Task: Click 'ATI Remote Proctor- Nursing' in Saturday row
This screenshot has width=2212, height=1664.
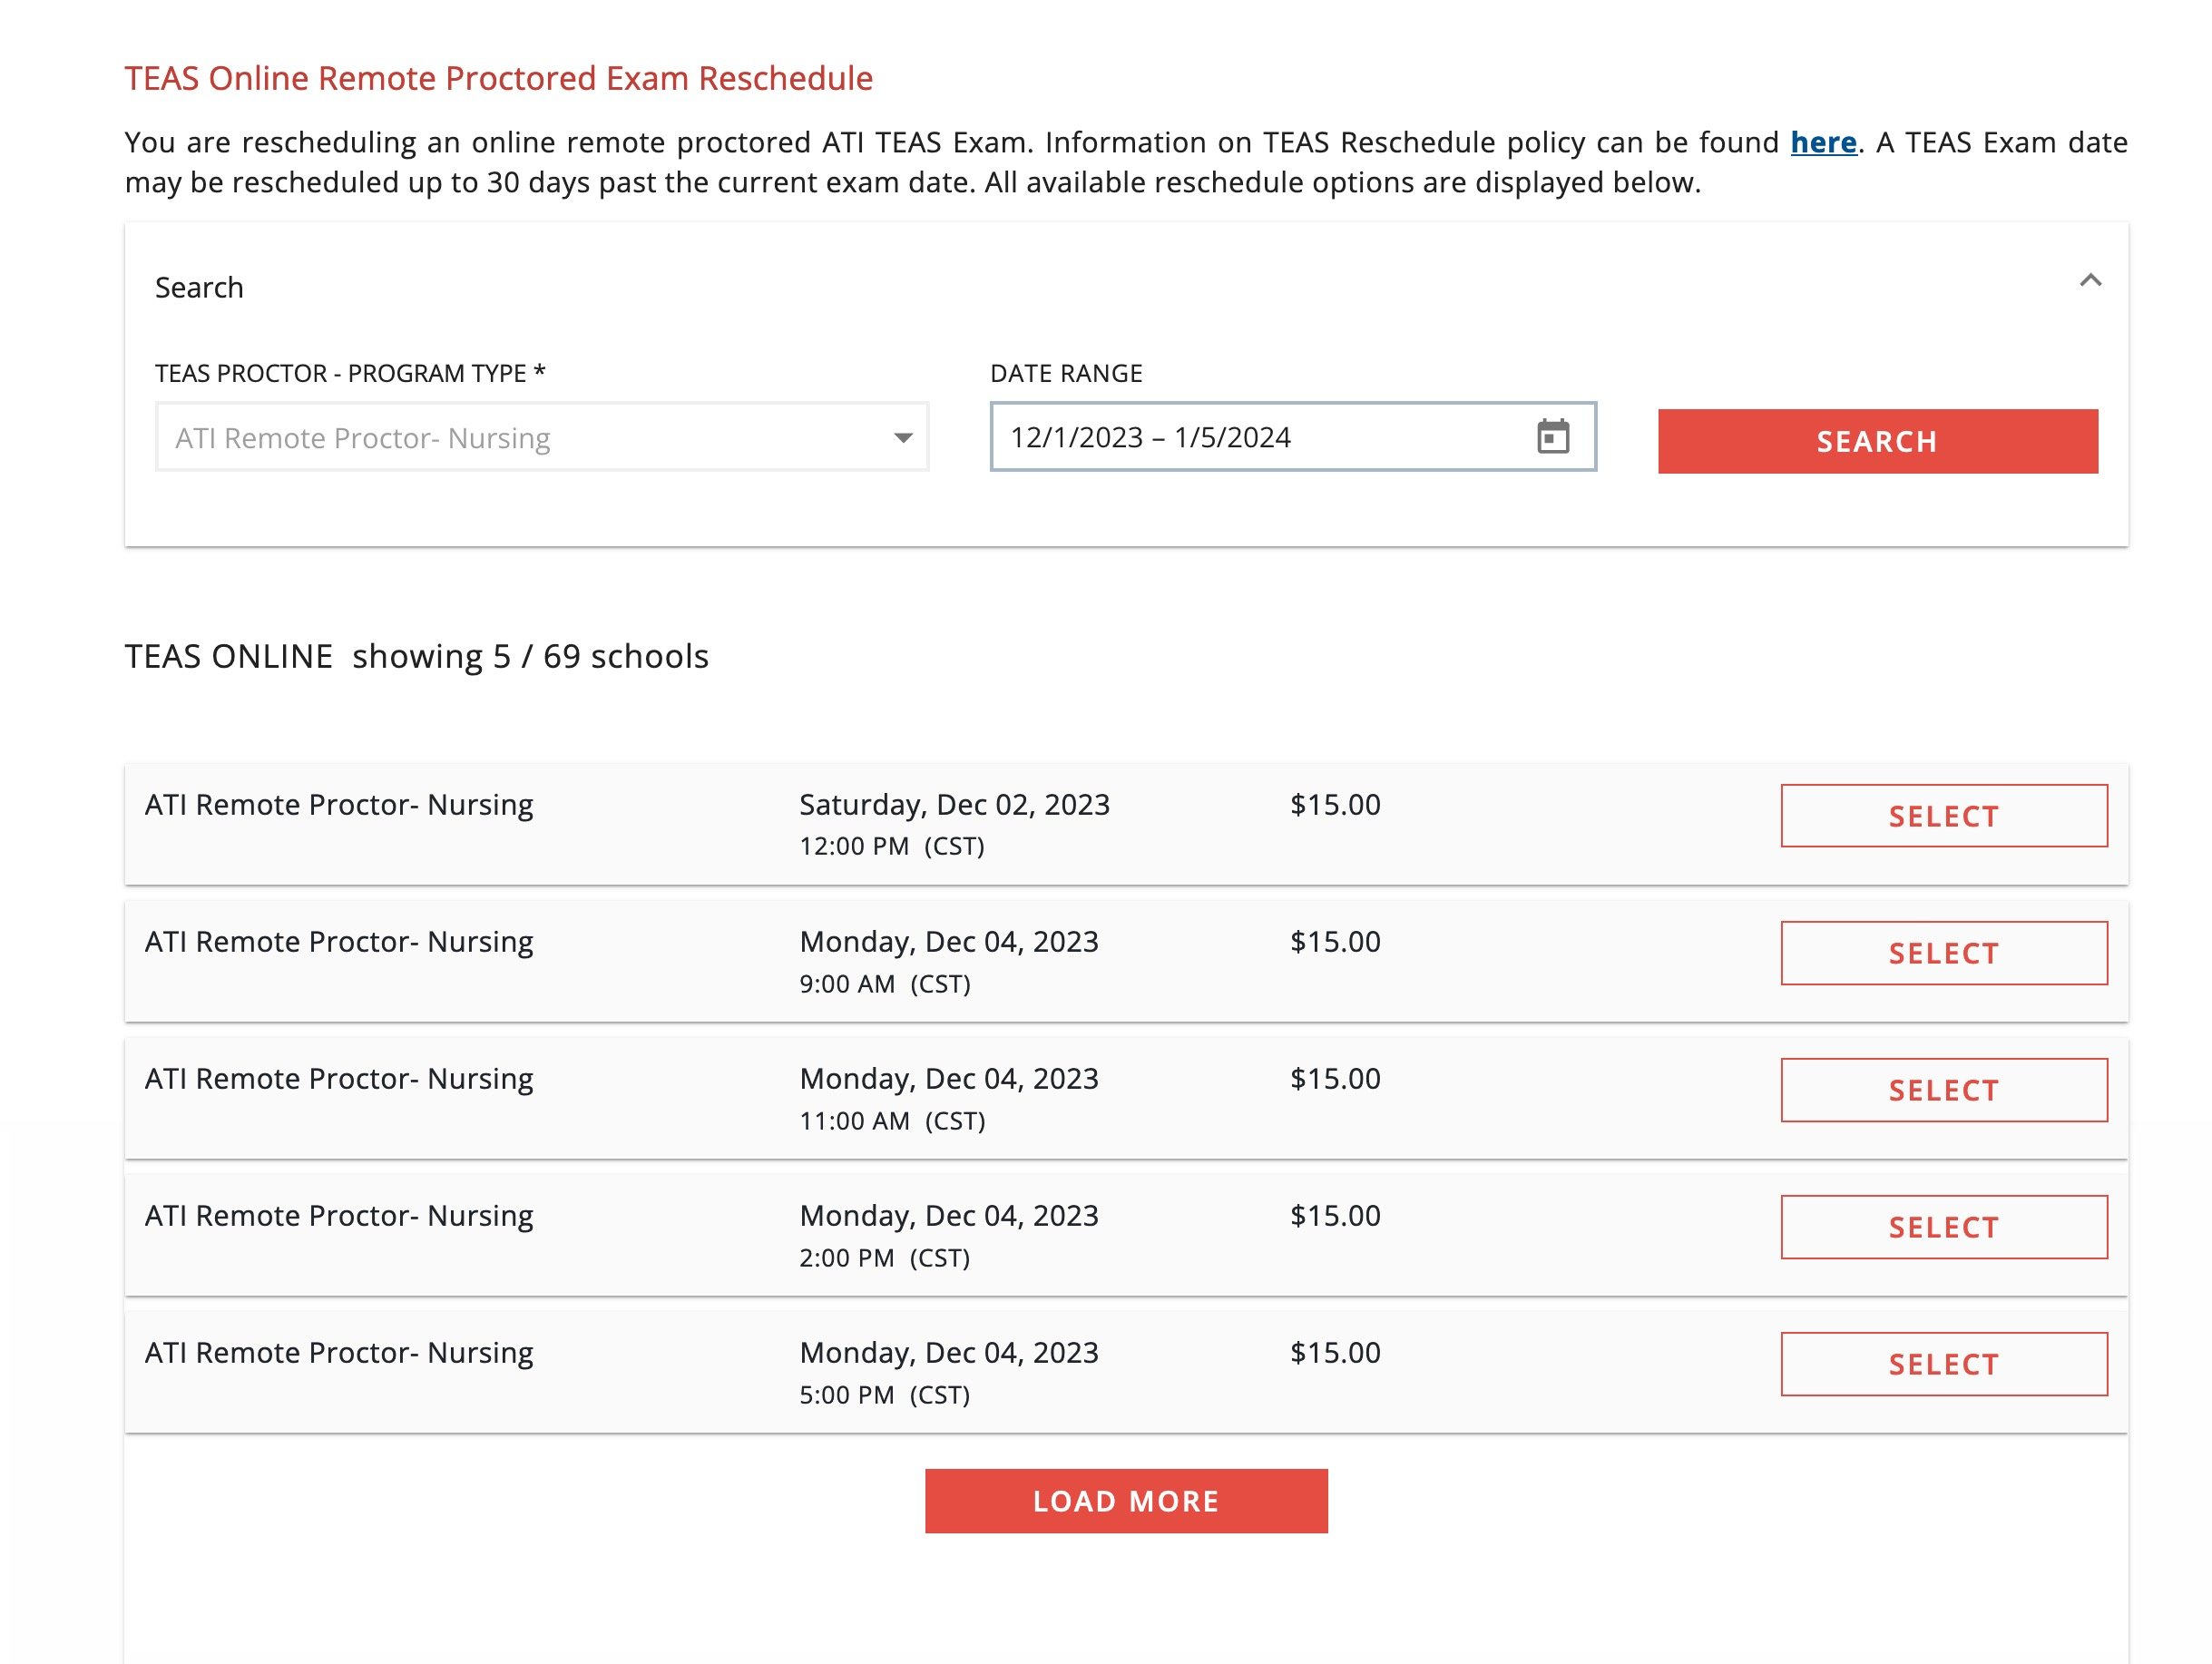Action: point(339,805)
